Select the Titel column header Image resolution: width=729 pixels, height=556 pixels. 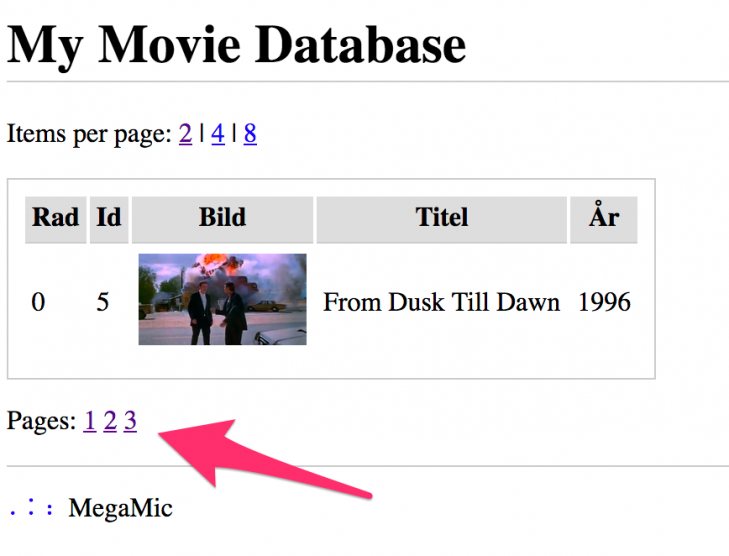pos(442,219)
